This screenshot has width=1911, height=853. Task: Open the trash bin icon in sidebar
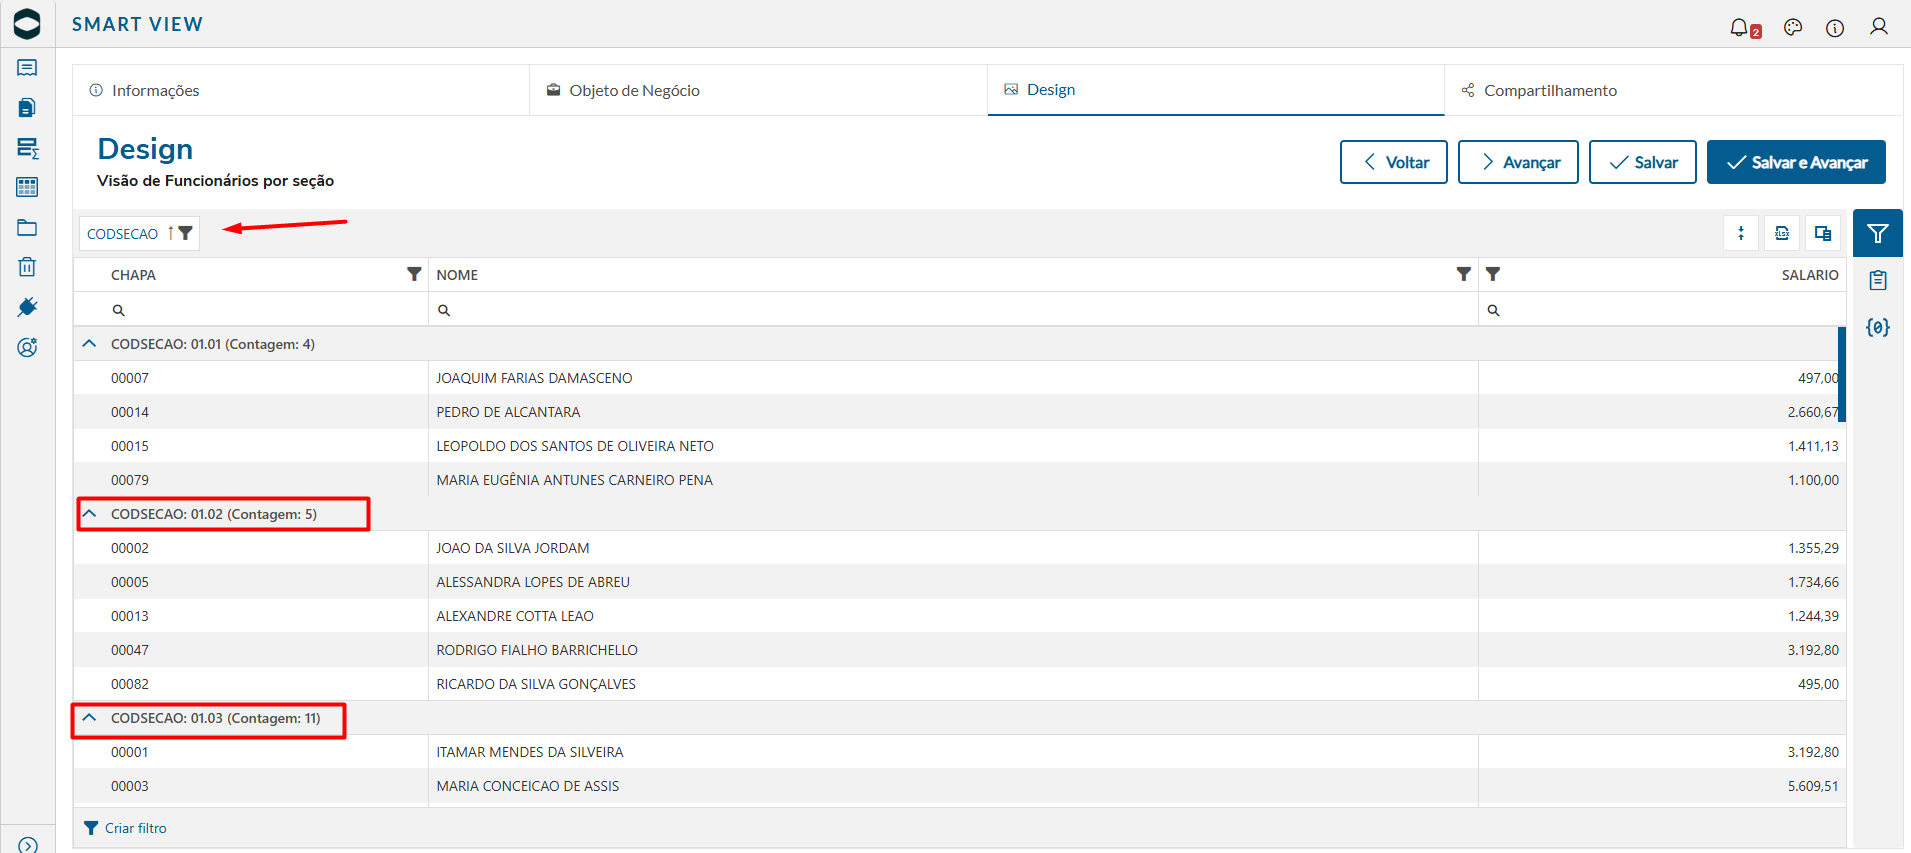27,267
